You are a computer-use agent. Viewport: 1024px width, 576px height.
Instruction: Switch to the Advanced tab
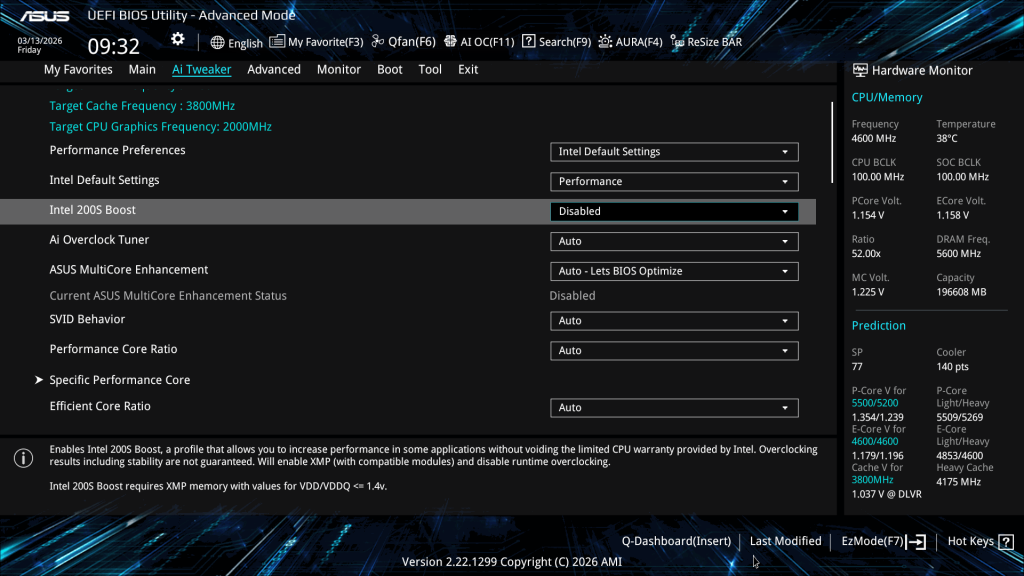pos(274,69)
